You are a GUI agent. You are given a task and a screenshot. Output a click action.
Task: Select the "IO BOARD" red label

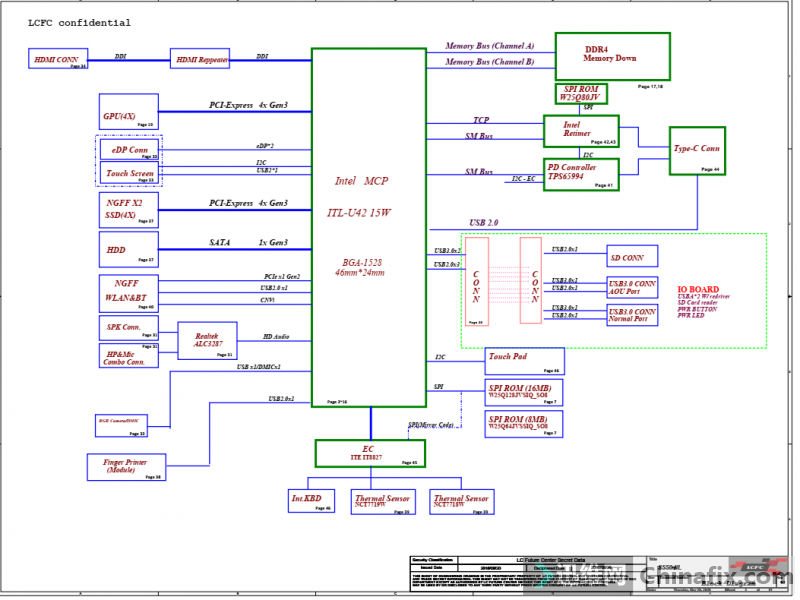click(x=698, y=289)
